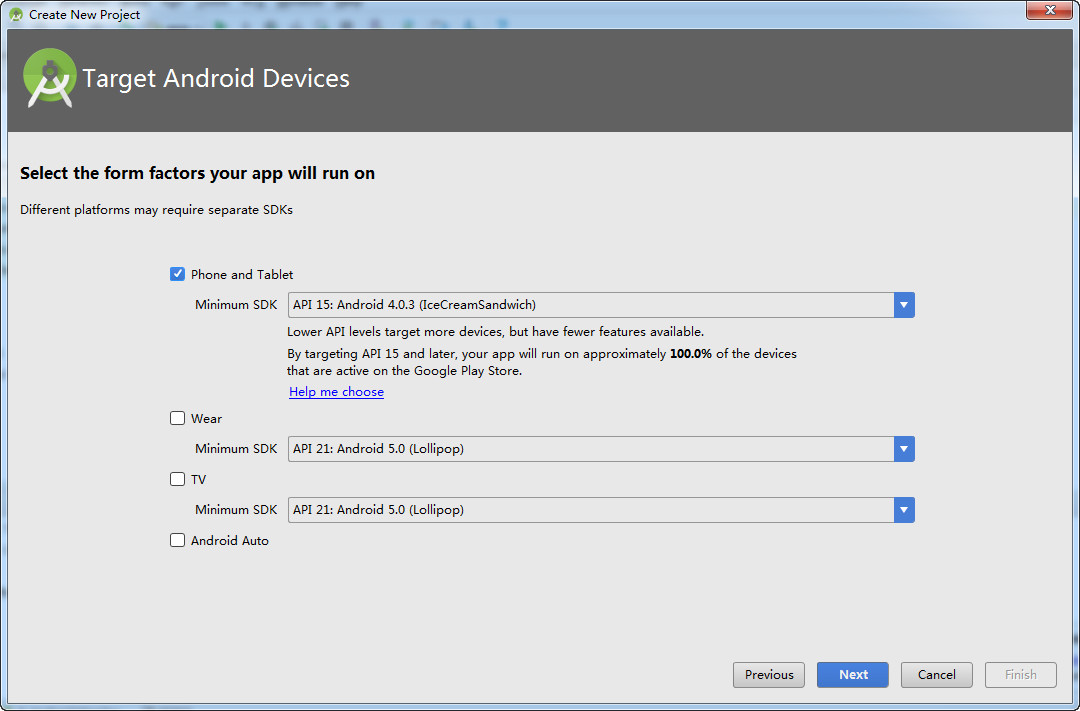This screenshot has width=1080, height=711.
Task: Enable the TV form factor checkbox
Action: [177, 479]
